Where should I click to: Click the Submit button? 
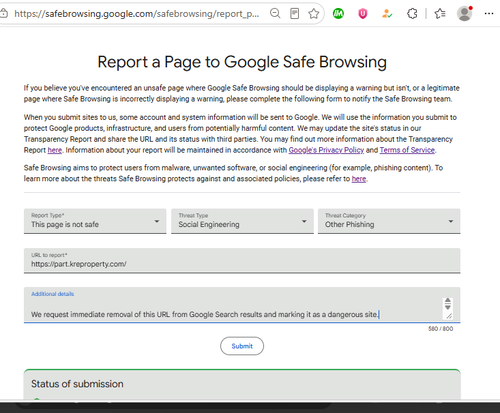[x=242, y=346]
